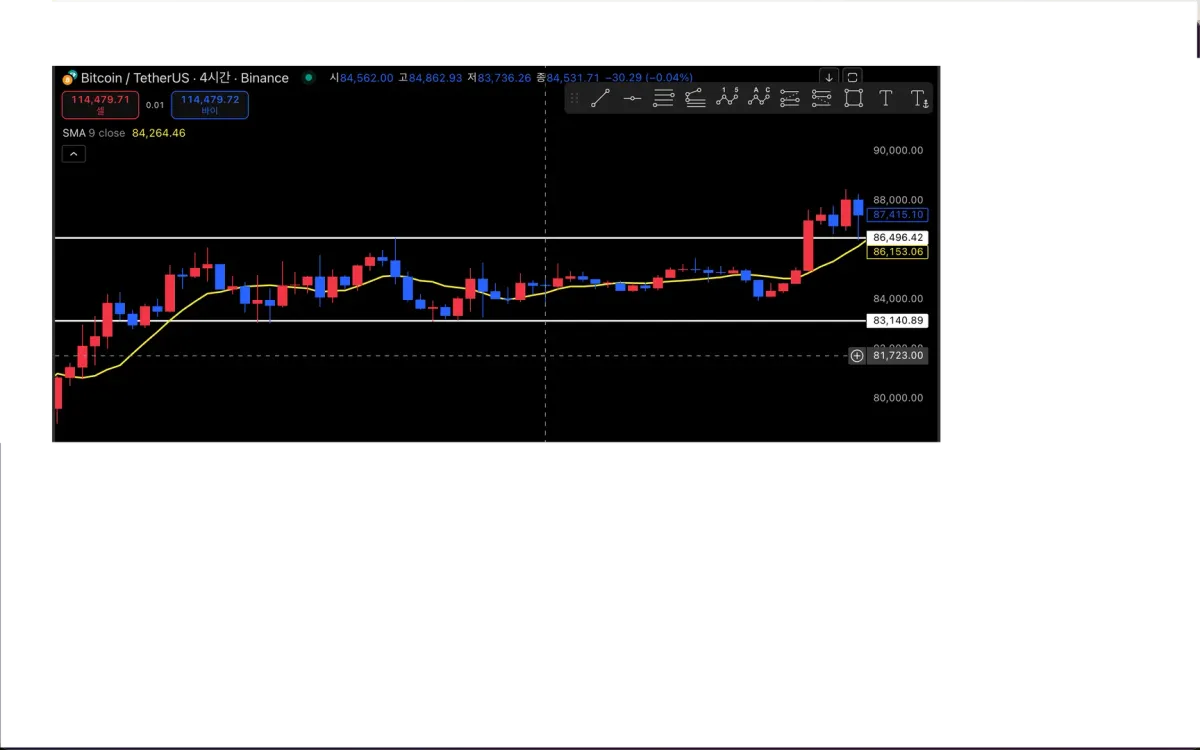Click the 86,496.42 horizontal line price label
This screenshot has width=1200, height=750.
pyautogui.click(x=898, y=238)
